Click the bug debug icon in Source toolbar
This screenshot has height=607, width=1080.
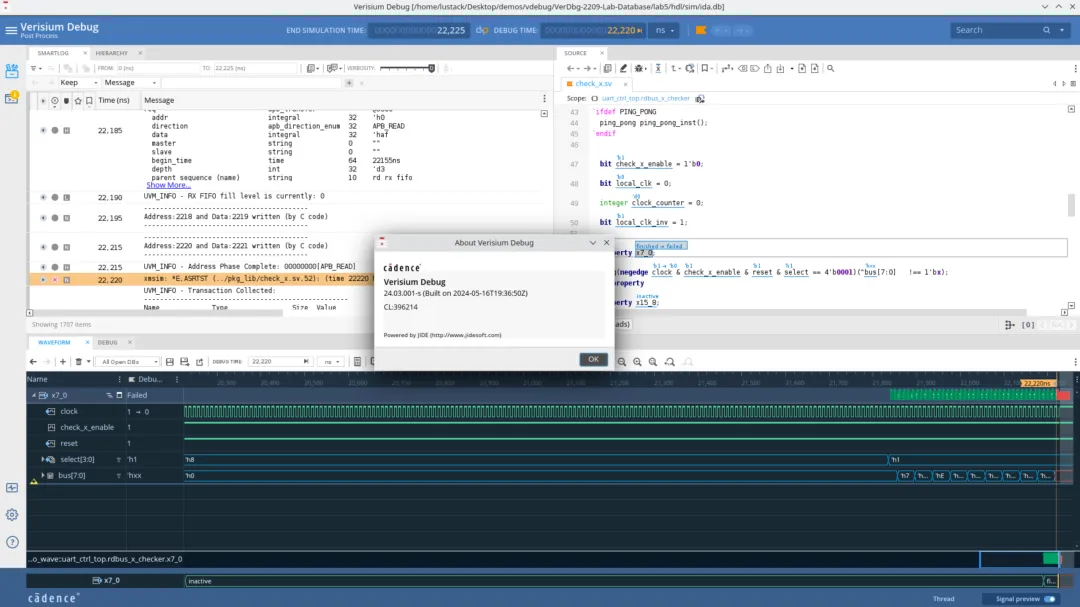click(x=639, y=69)
